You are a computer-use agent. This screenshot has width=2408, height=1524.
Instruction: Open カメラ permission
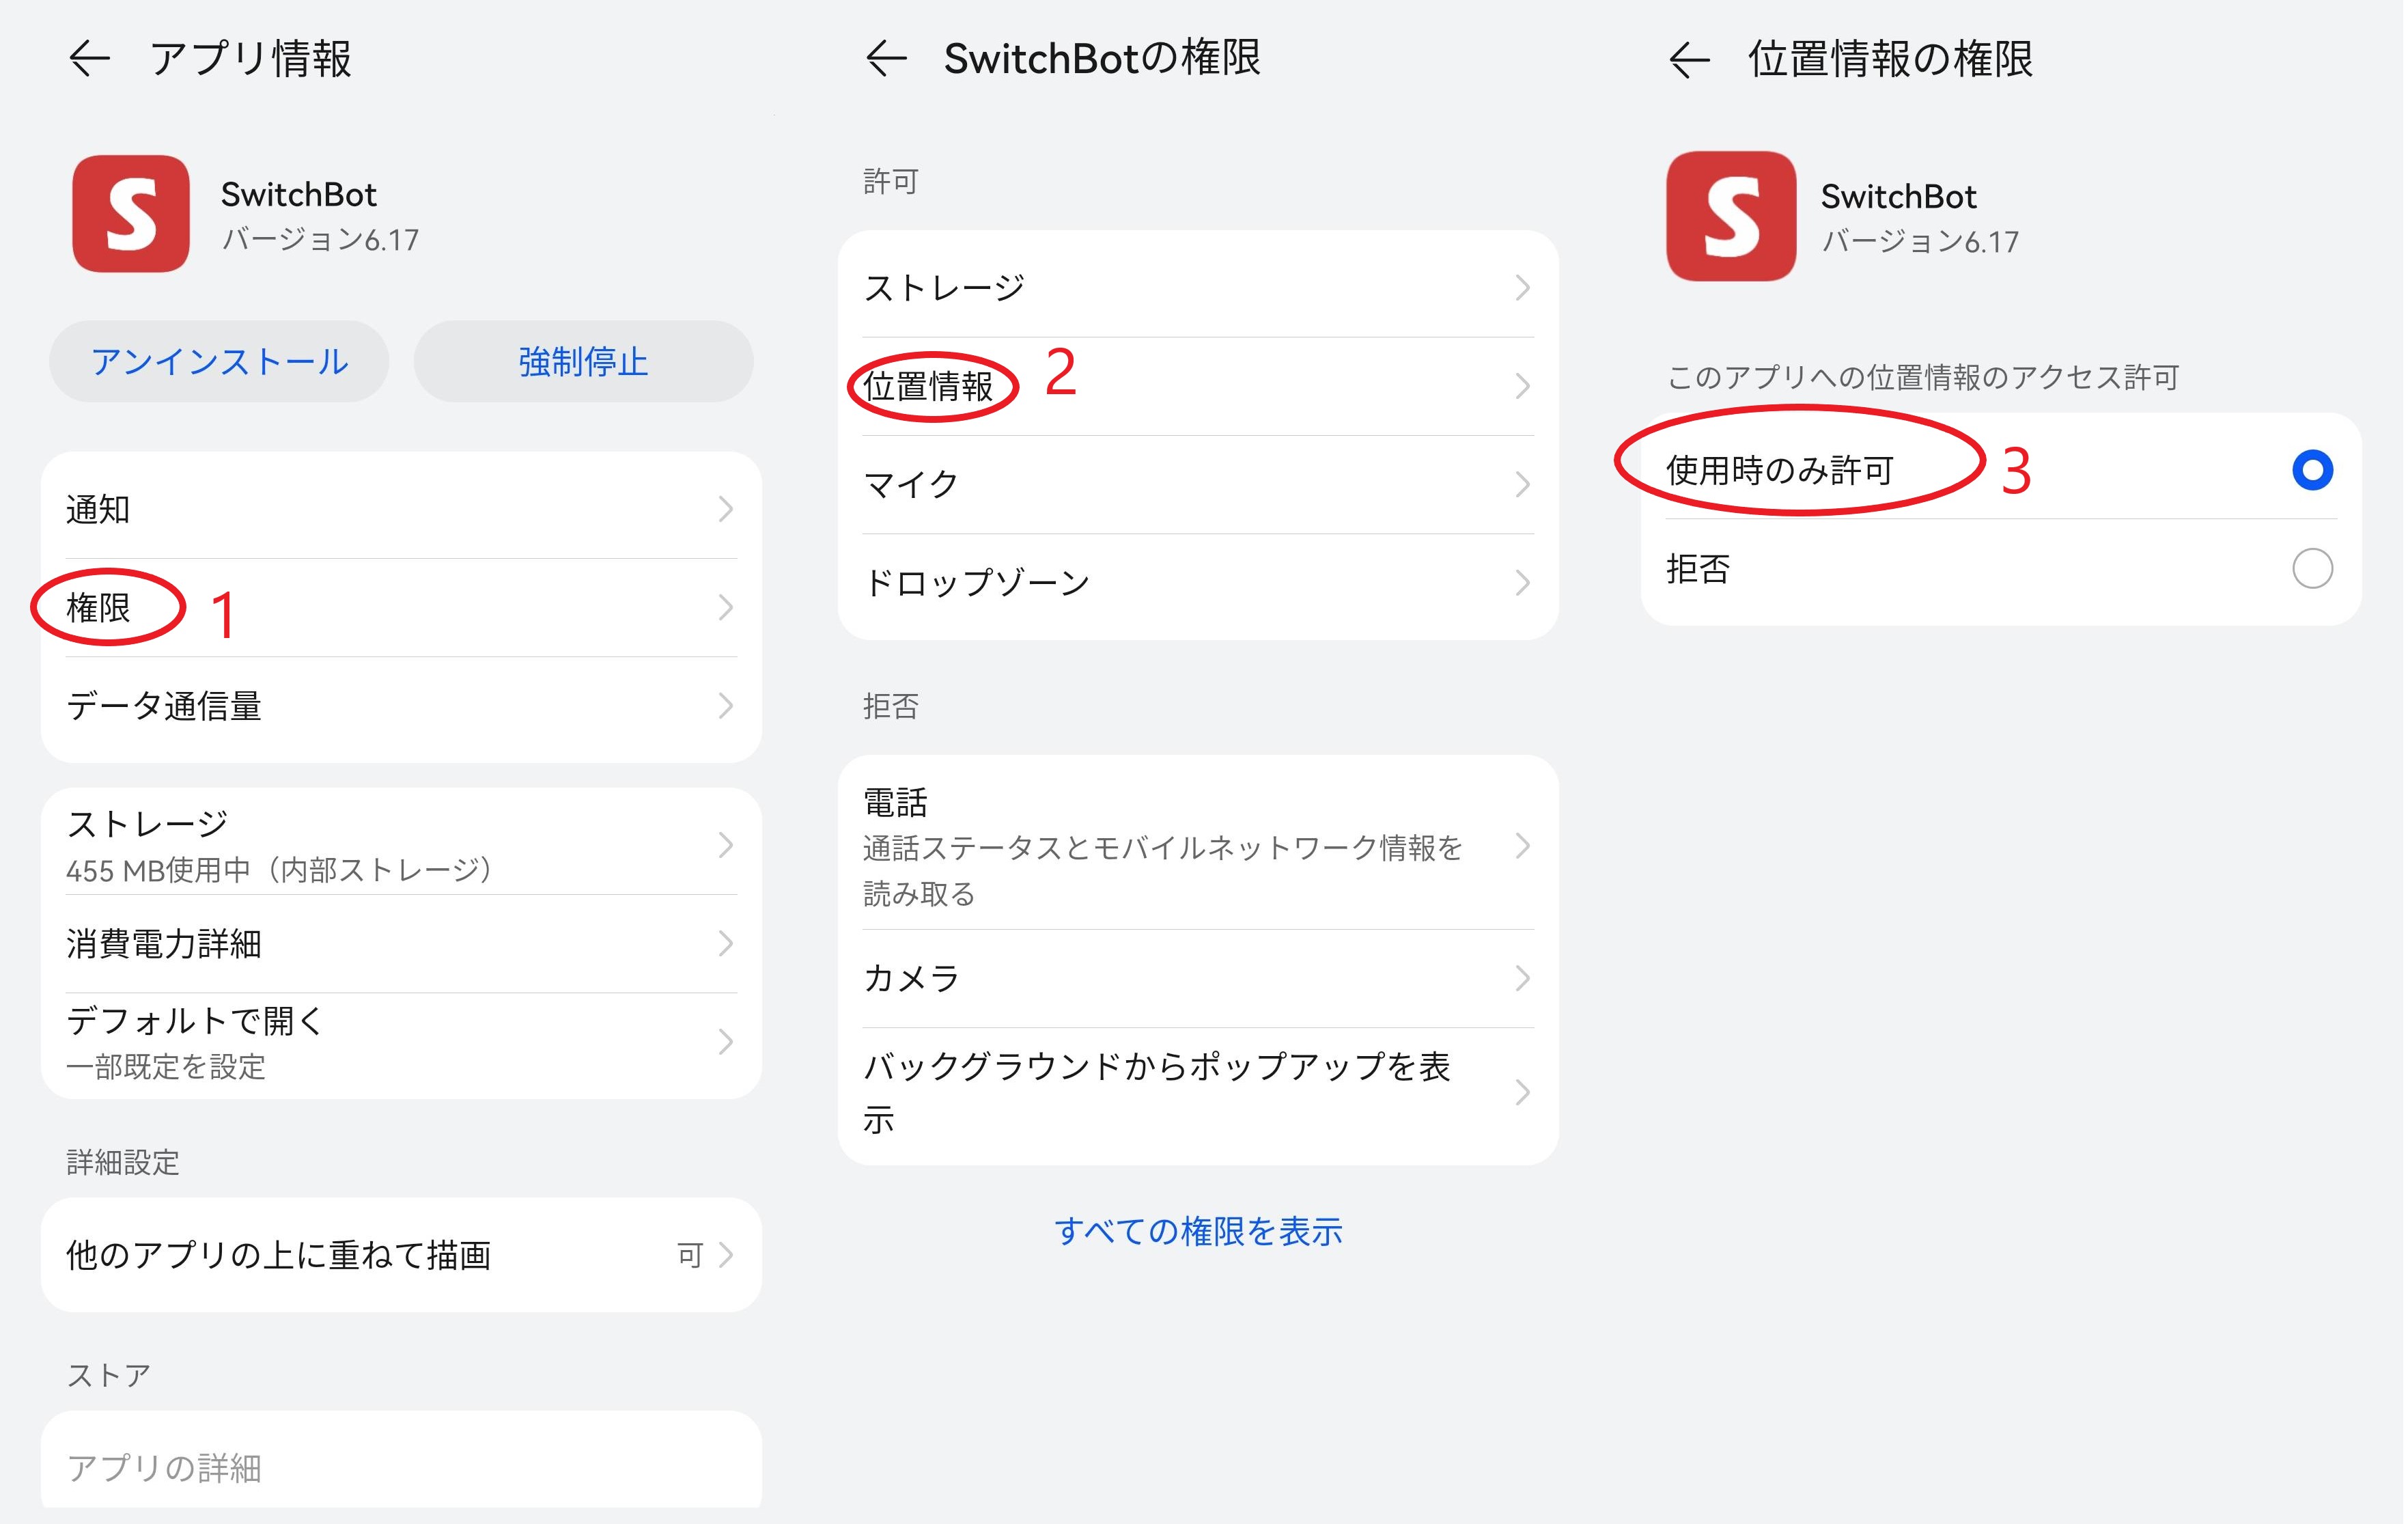1198,978
